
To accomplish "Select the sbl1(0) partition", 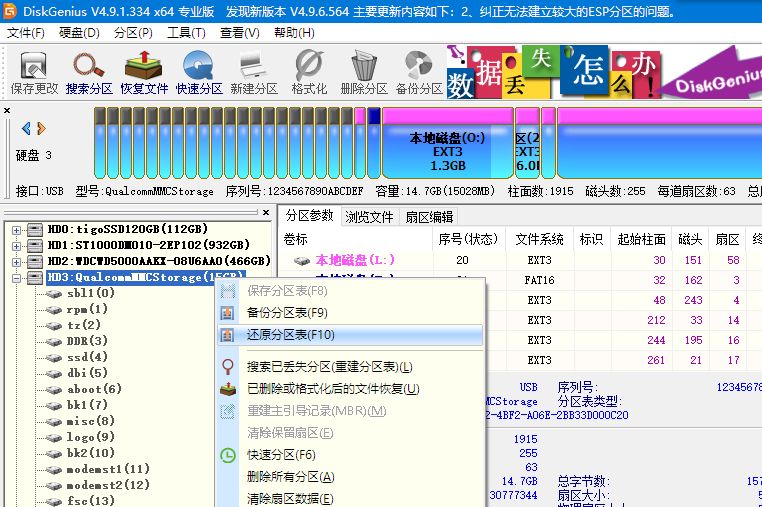I will click(91, 293).
